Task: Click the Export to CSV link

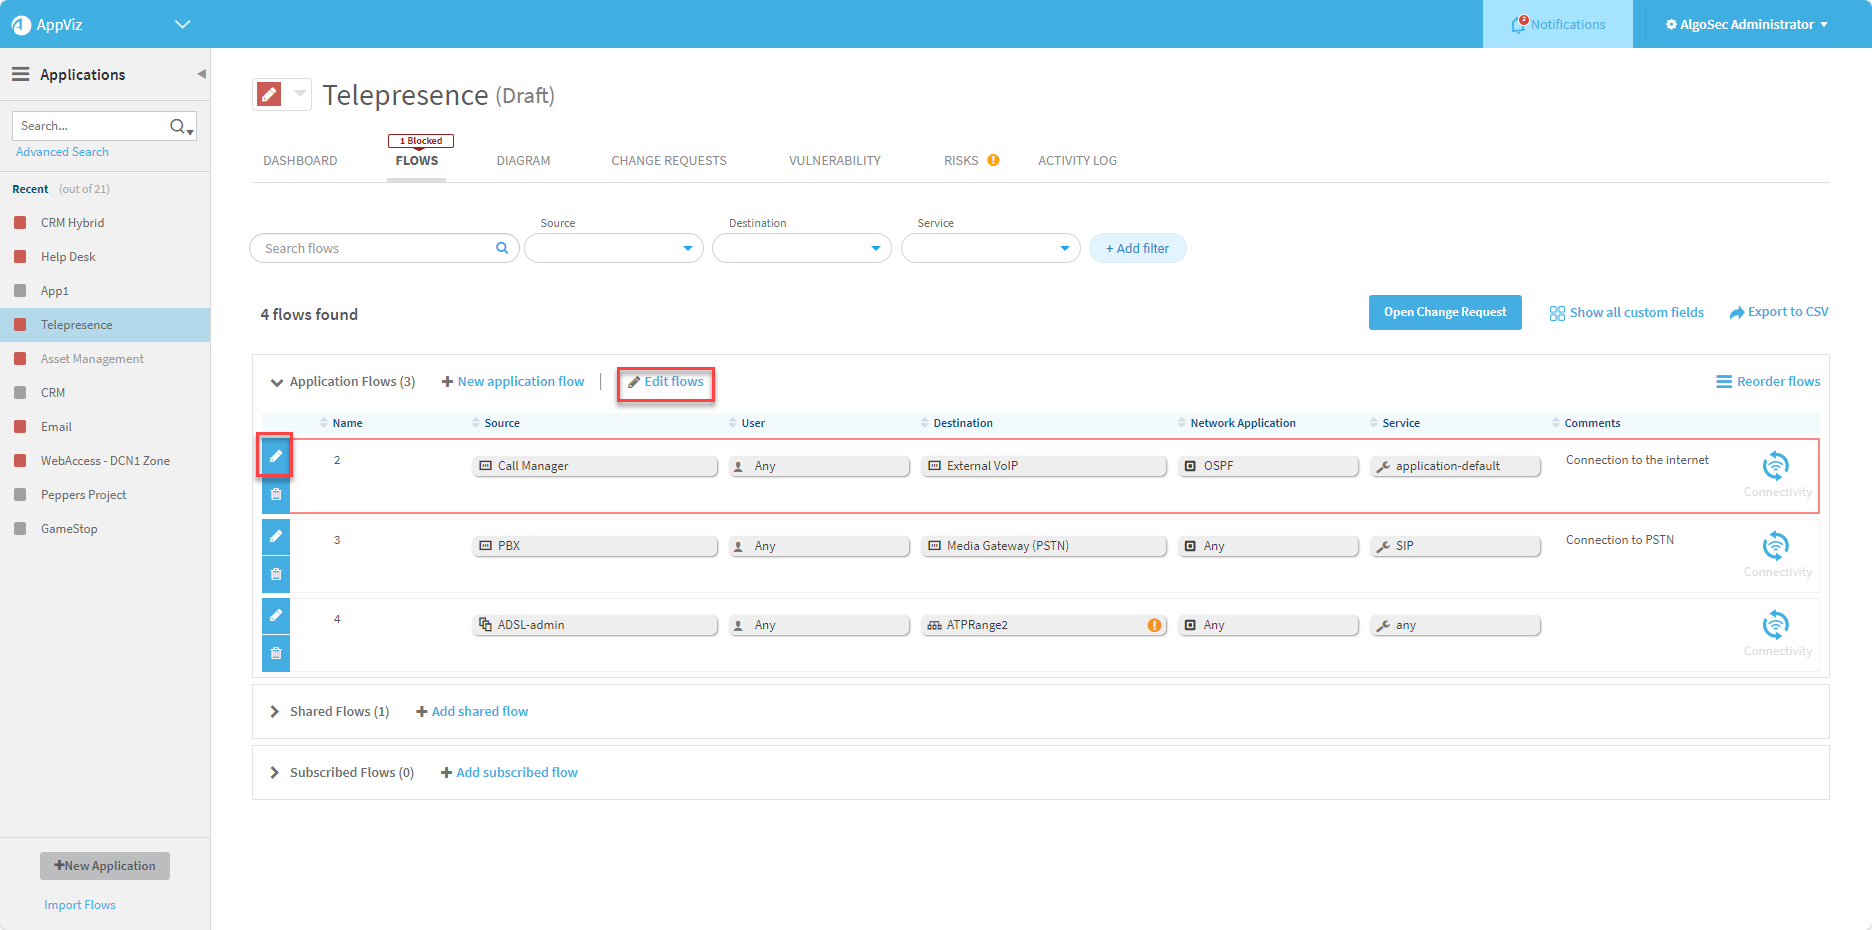Action: pos(1779,312)
